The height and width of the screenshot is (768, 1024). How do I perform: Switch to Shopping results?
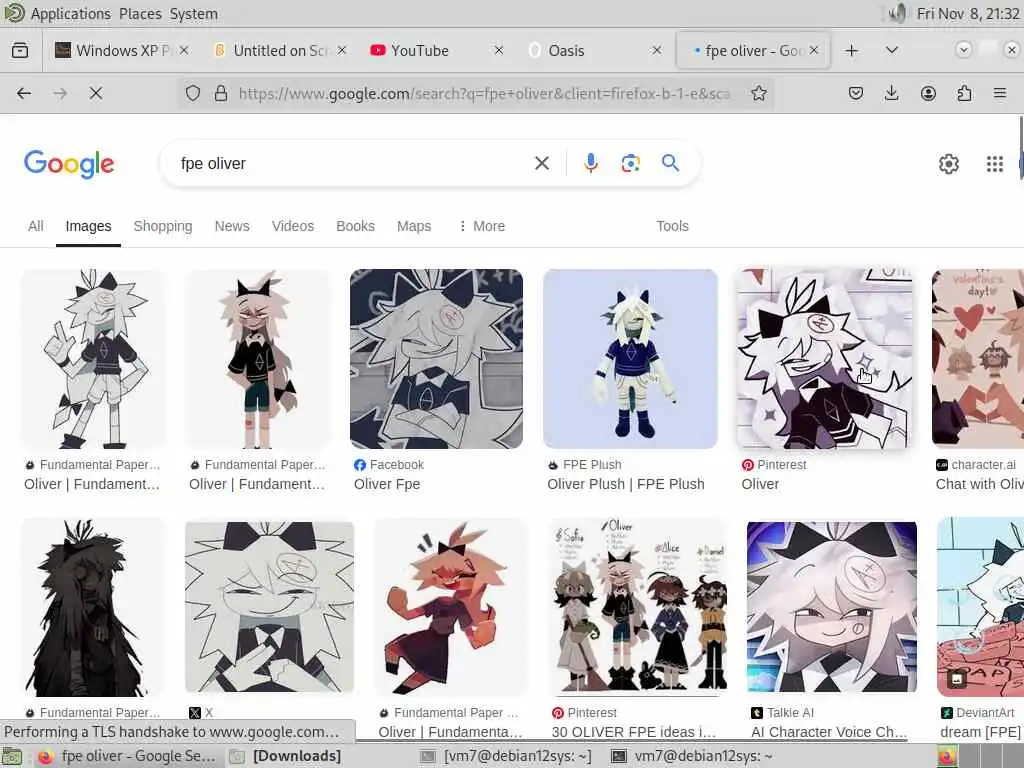click(163, 226)
